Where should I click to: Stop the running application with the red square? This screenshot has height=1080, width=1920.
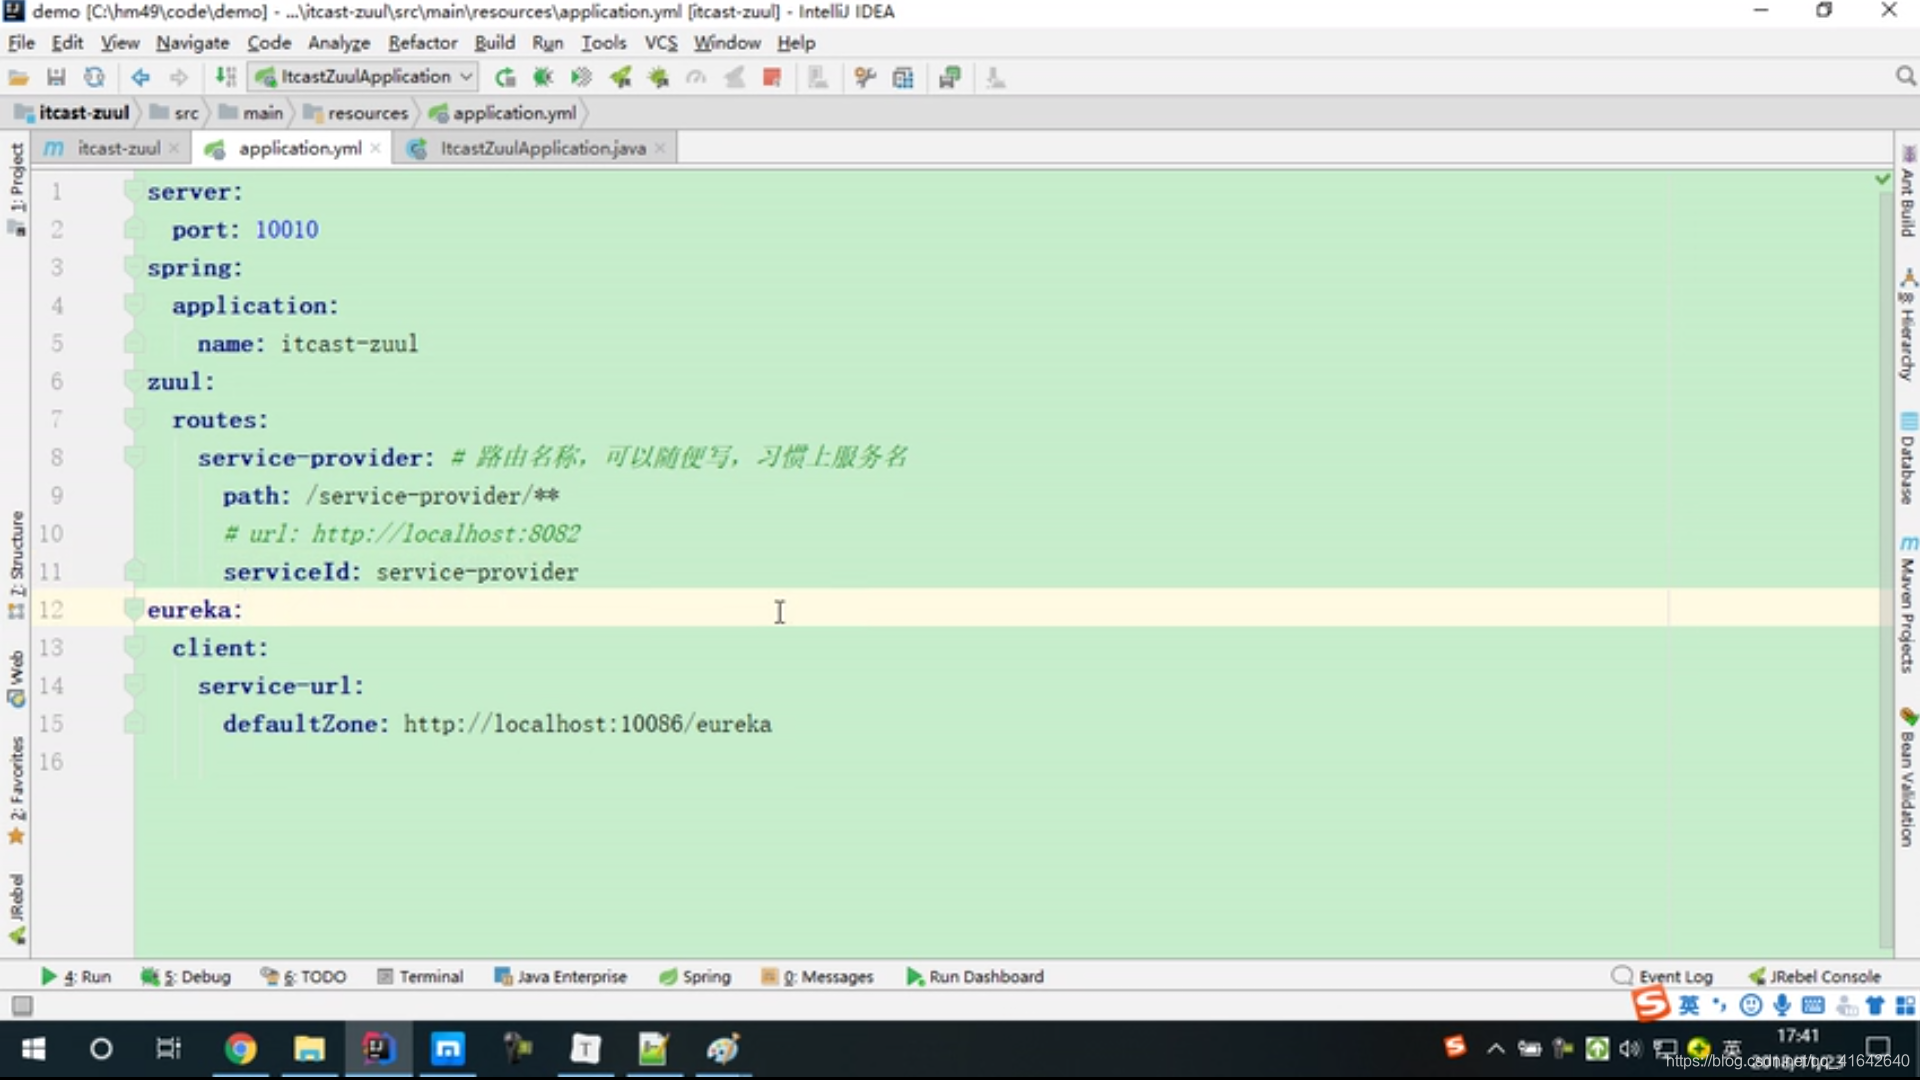(x=771, y=77)
